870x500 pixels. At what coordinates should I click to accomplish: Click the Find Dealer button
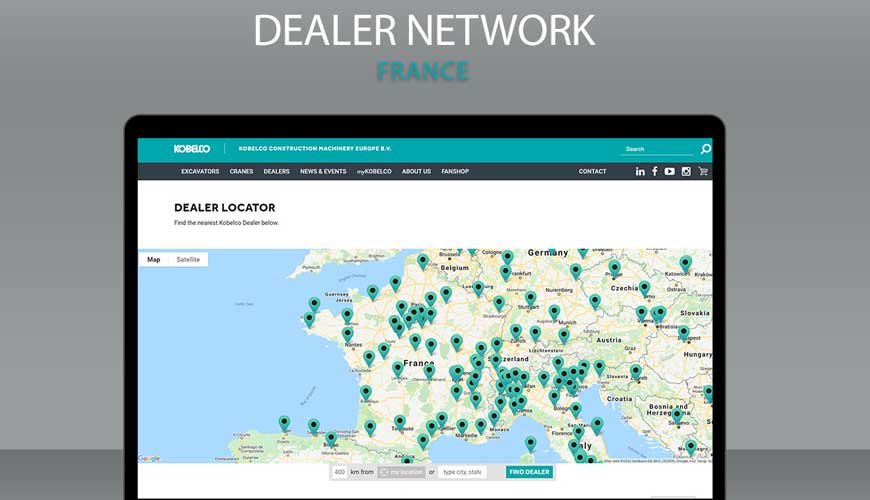[x=529, y=472]
